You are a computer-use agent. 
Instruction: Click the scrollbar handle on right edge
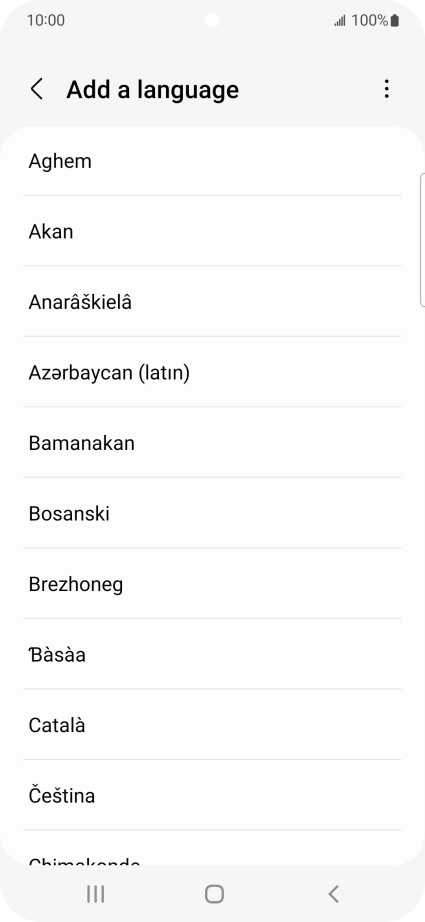(x=423, y=240)
